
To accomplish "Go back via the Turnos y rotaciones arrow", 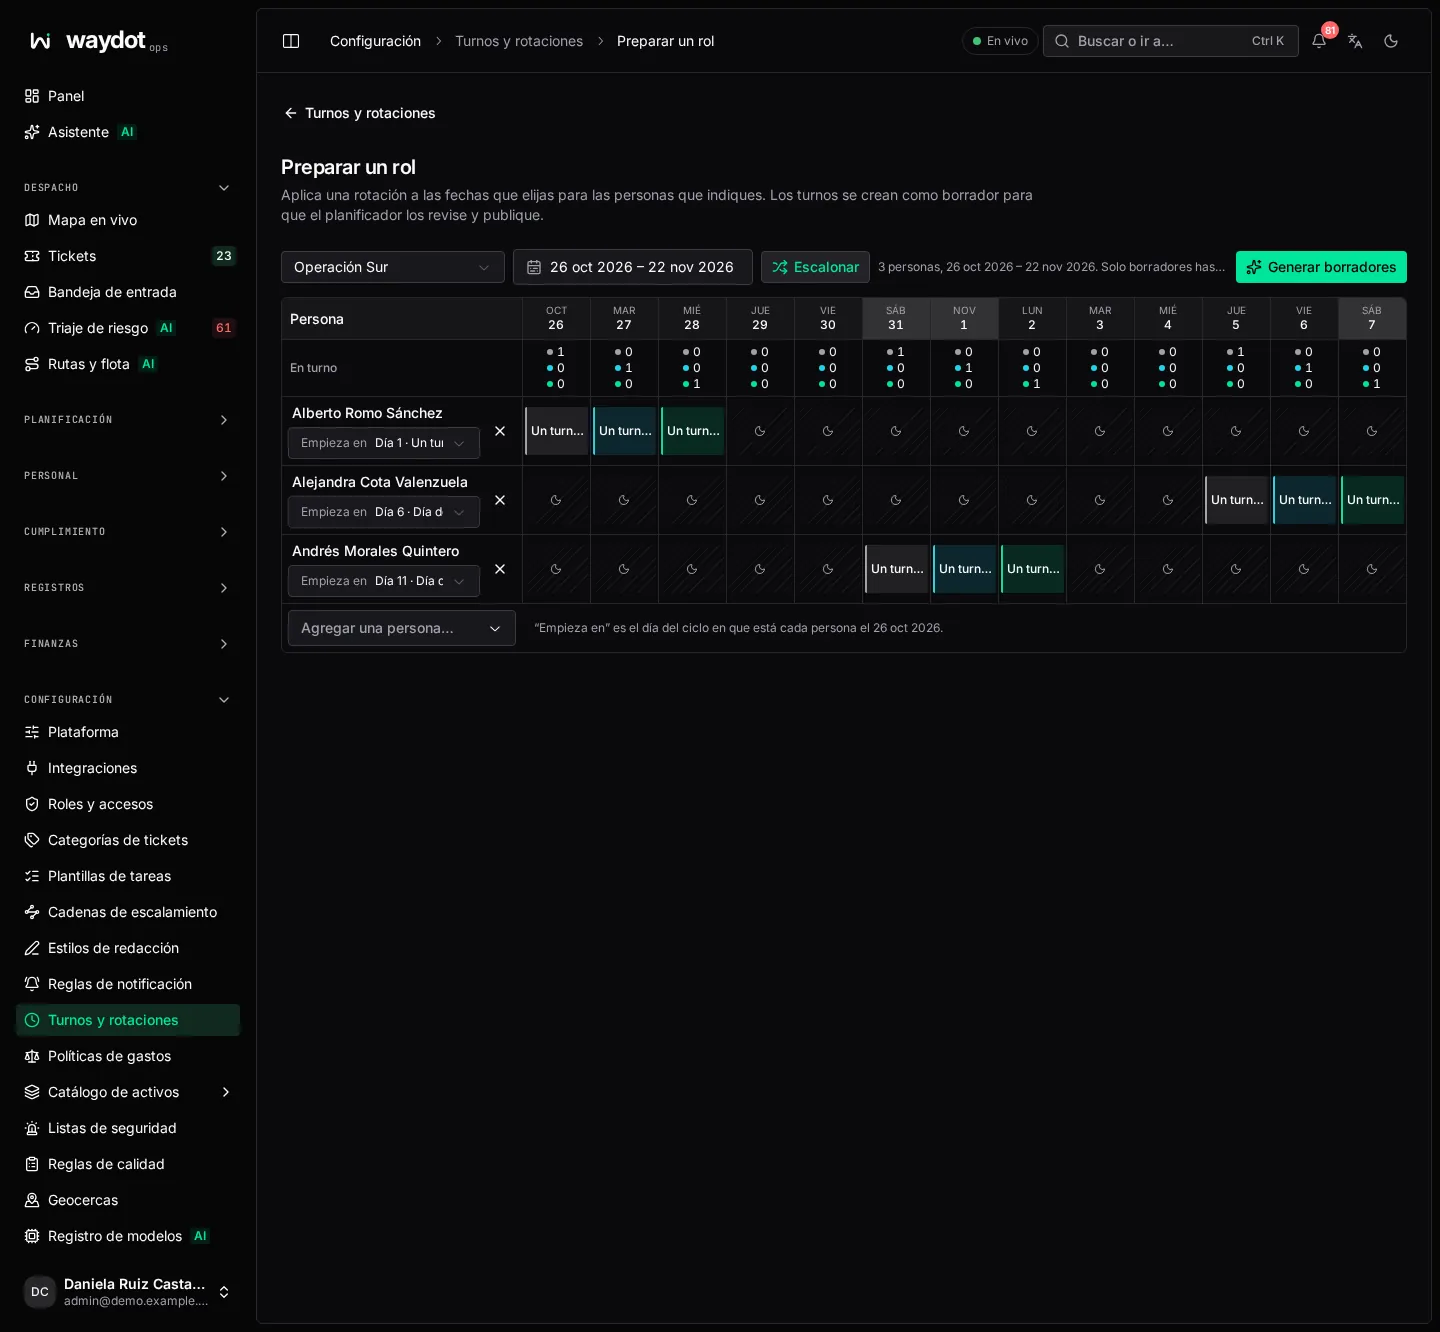I will [x=359, y=113].
